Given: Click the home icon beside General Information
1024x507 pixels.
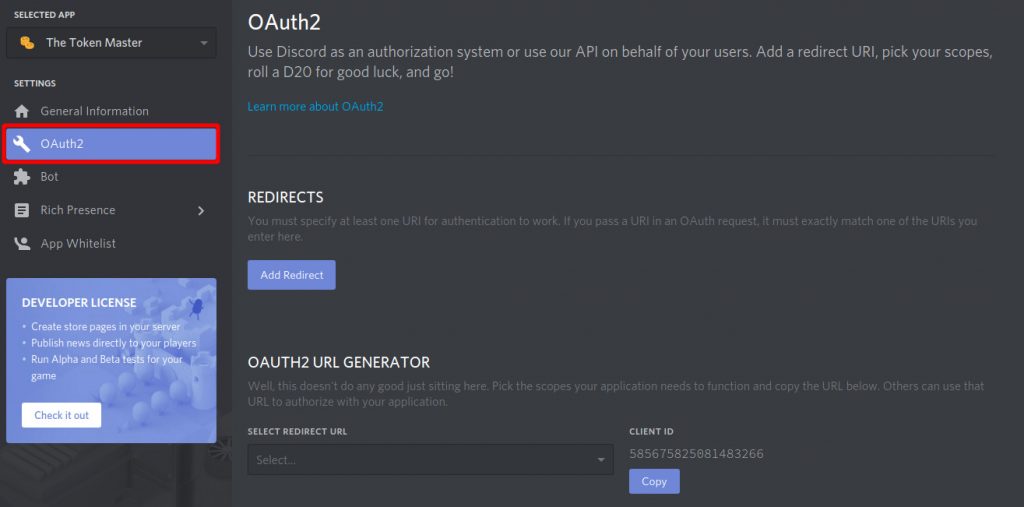Looking at the screenshot, I should [x=22, y=112].
